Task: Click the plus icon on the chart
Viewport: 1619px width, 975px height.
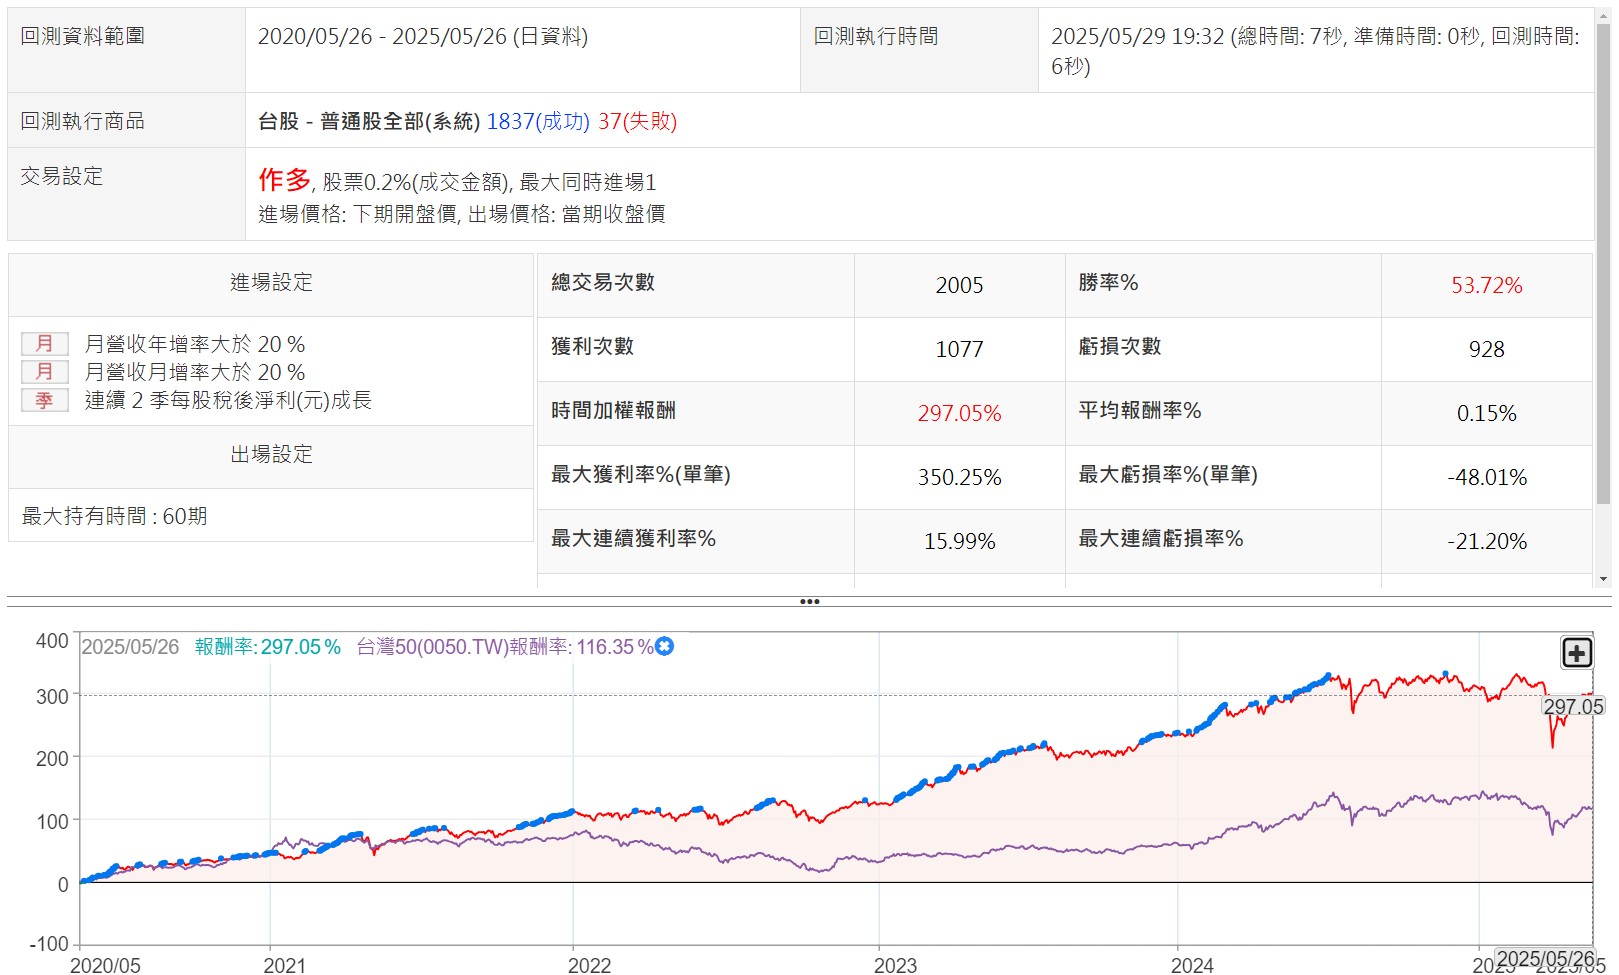Action: 1576,653
